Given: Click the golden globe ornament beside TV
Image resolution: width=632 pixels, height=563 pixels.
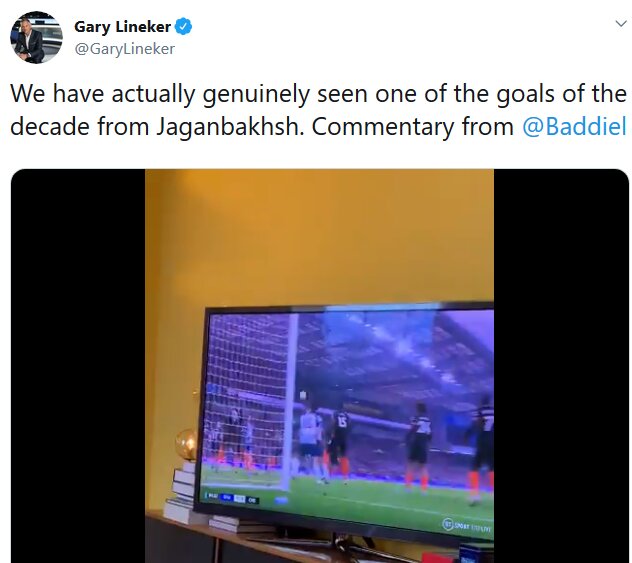Looking at the screenshot, I should click(x=187, y=445).
